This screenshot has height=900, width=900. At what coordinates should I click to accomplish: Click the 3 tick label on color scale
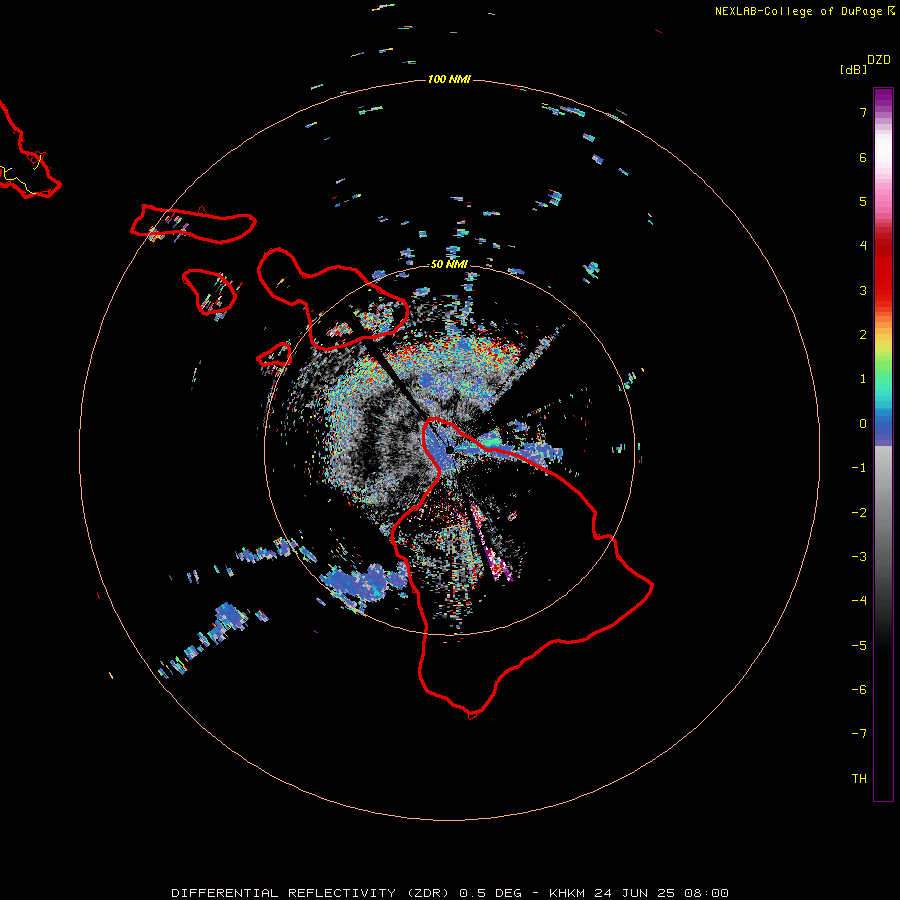(x=863, y=290)
